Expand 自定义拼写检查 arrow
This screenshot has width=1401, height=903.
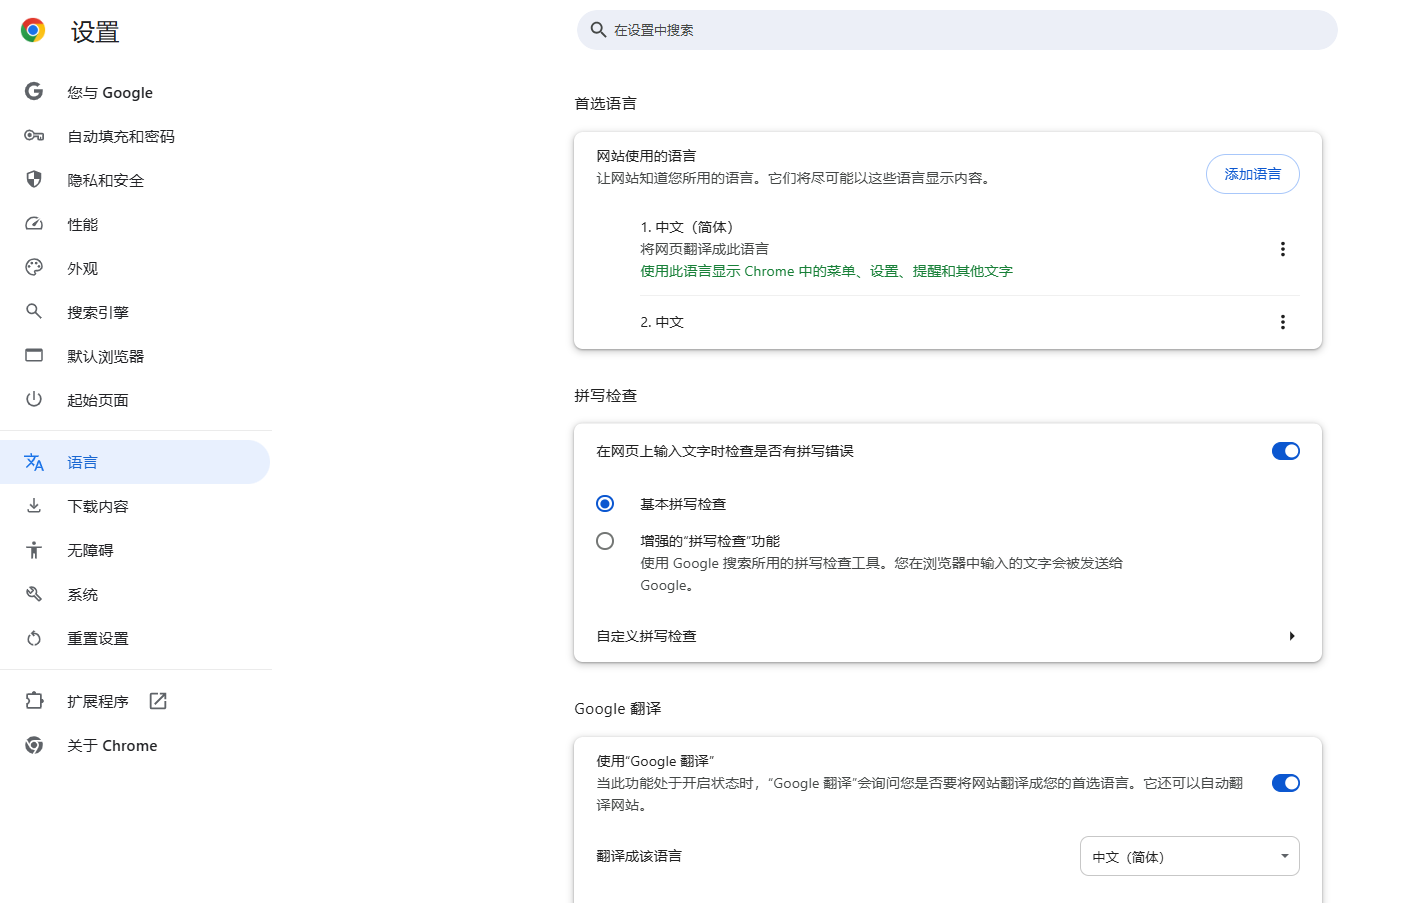[1292, 636]
